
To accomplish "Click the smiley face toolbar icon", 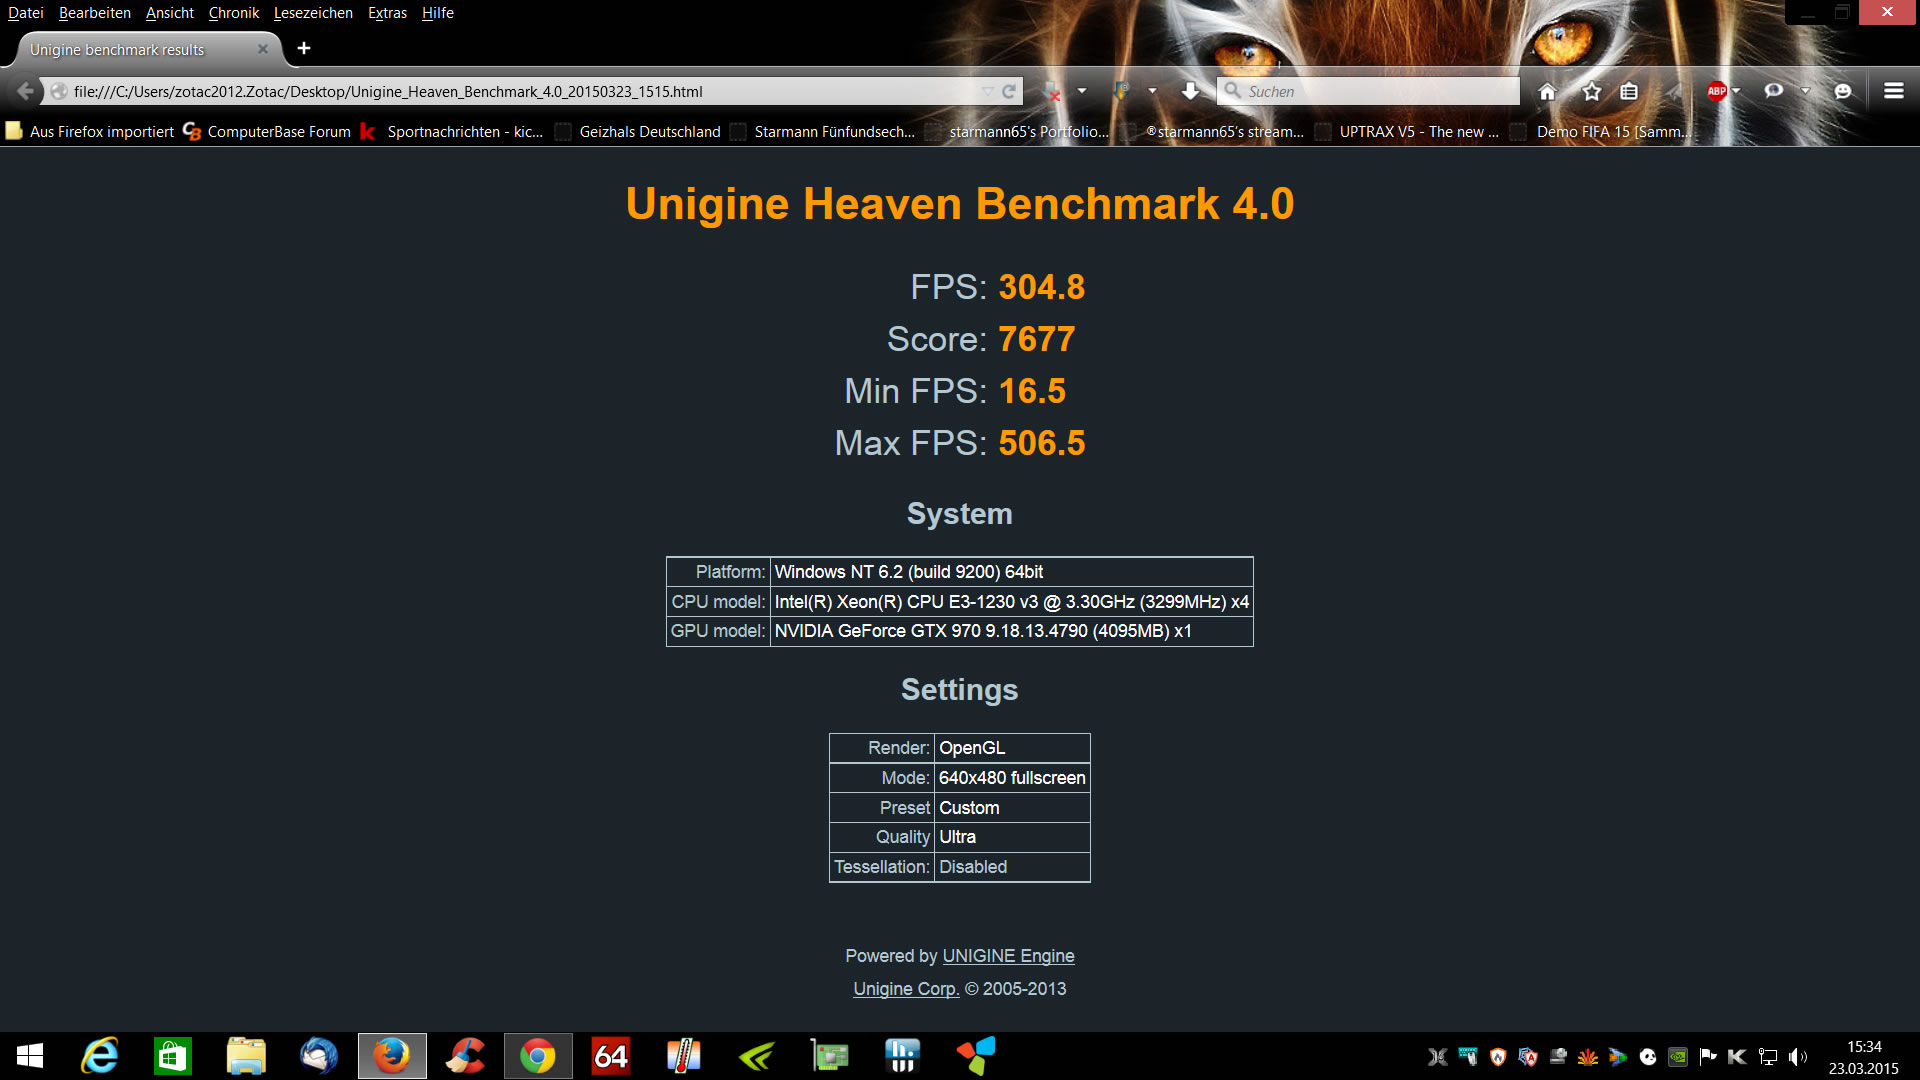I will coord(1843,91).
